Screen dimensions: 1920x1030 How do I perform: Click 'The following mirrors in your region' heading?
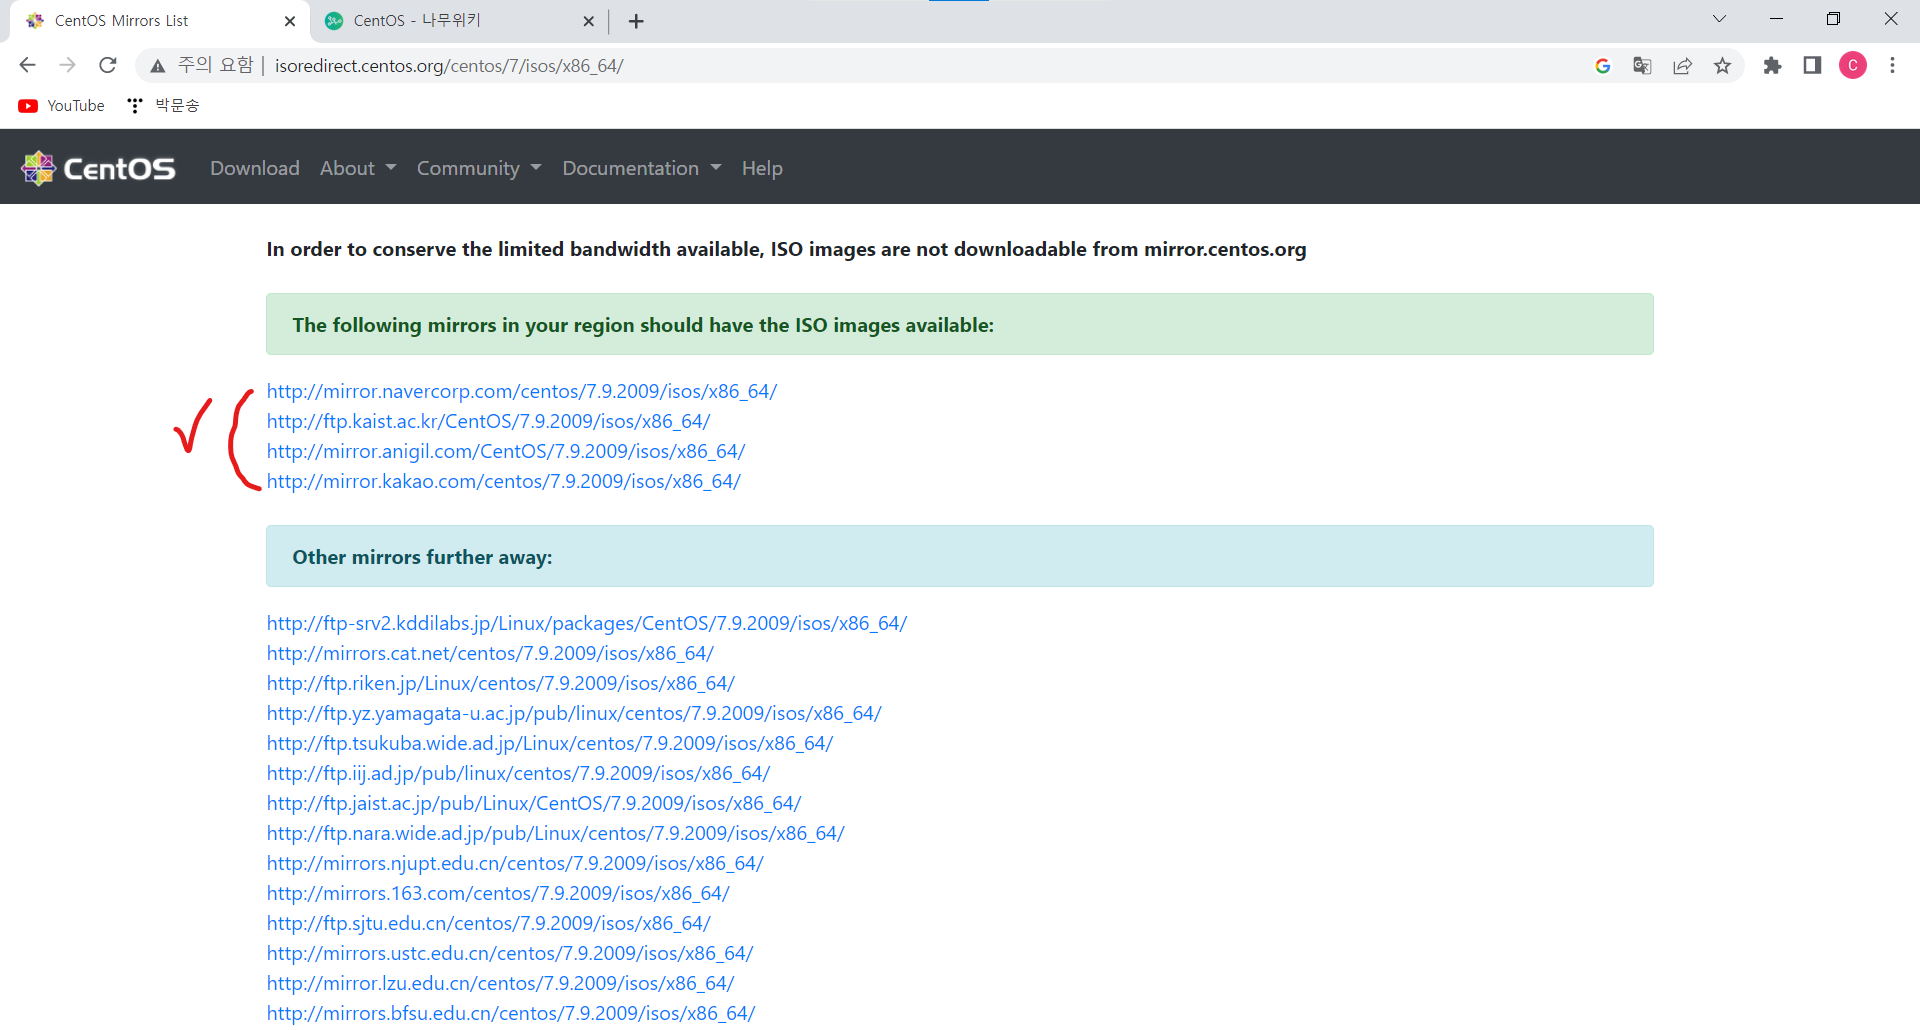click(x=643, y=325)
